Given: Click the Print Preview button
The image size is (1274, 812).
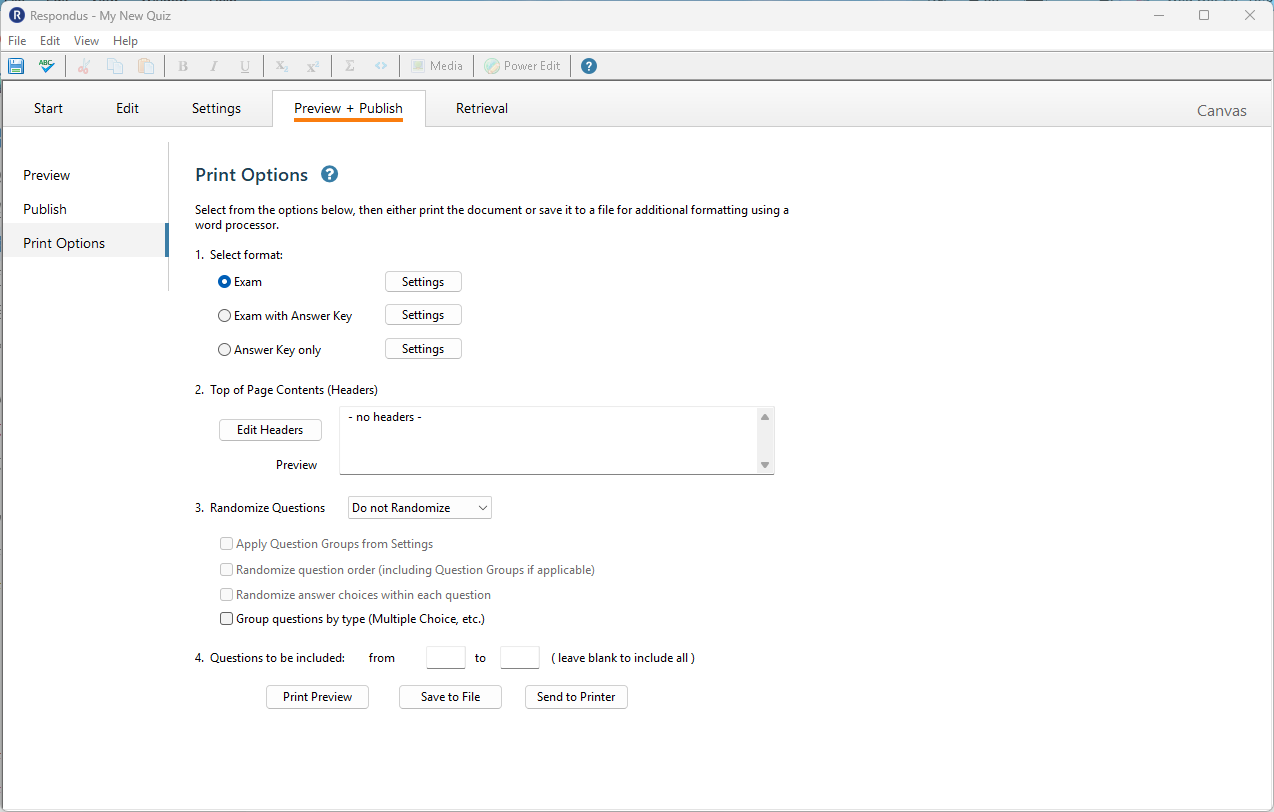Looking at the screenshot, I should 317,697.
